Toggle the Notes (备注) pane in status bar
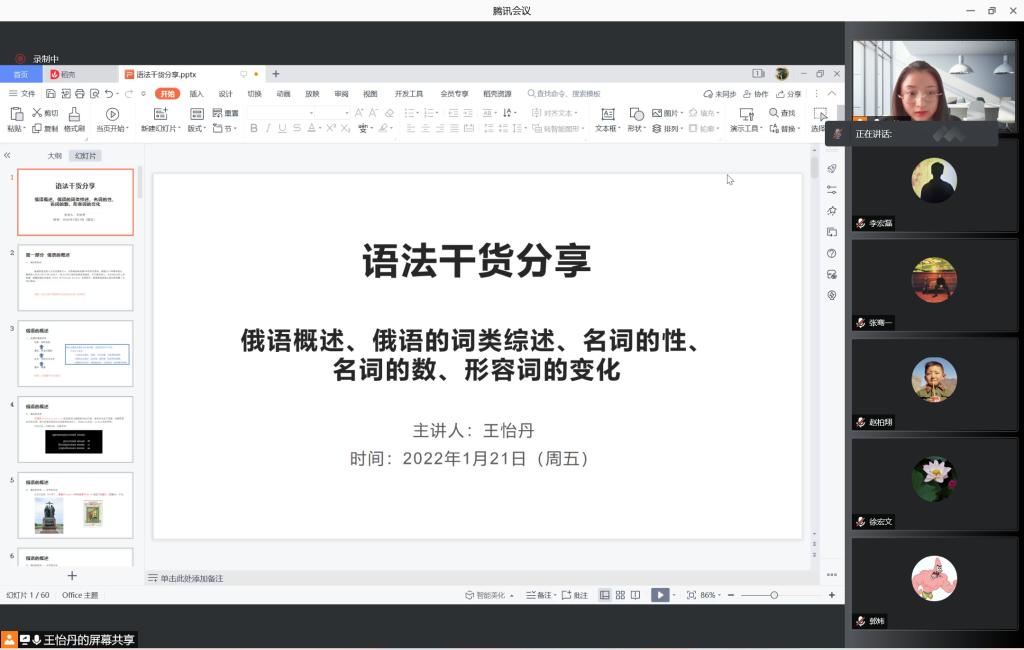The image size is (1024, 650). pyautogui.click(x=539, y=595)
